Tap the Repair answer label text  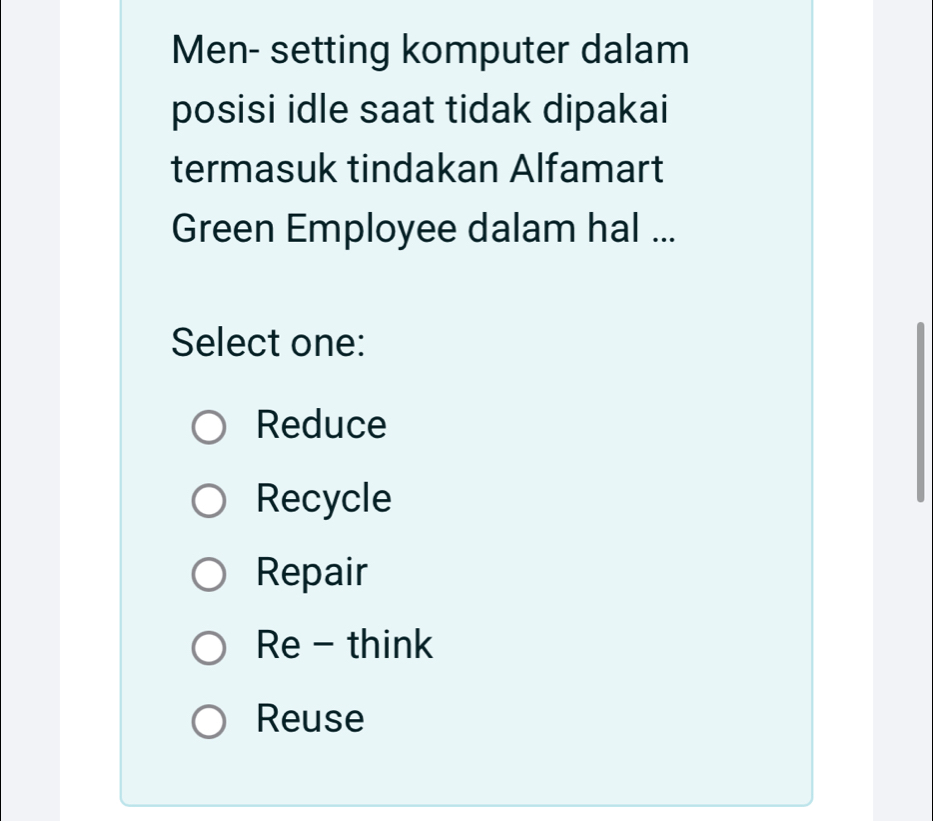coord(312,572)
